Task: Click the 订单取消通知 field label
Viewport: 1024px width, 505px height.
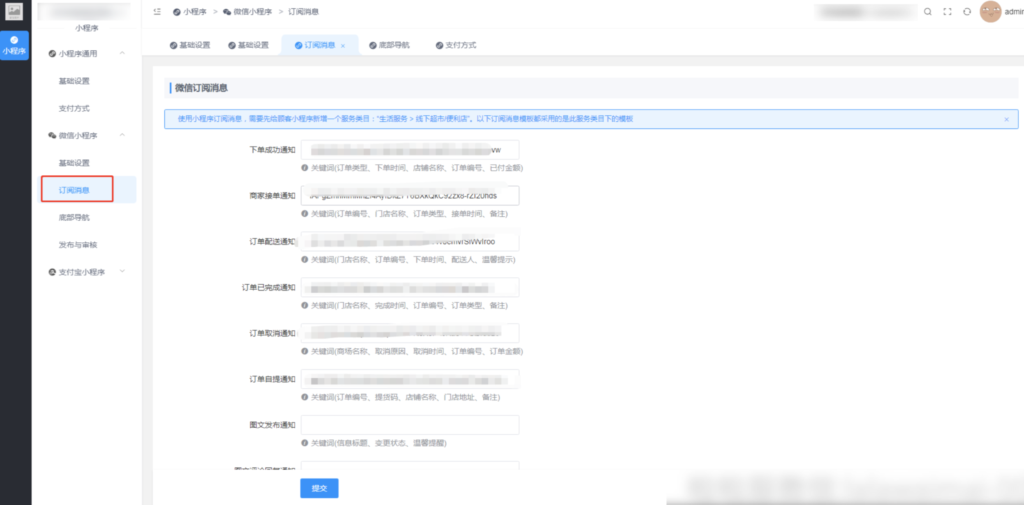Action: tap(272, 333)
